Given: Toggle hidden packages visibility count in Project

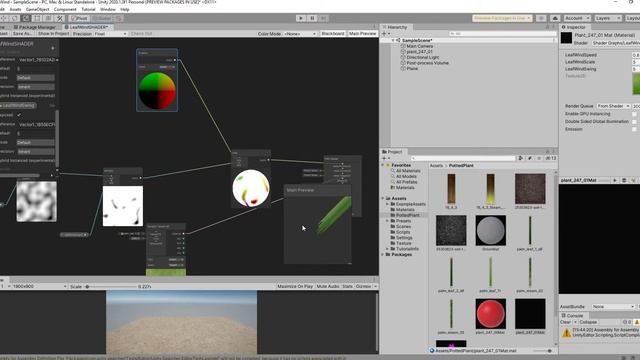Looking at the screenshot, I should tap(551, 158).
